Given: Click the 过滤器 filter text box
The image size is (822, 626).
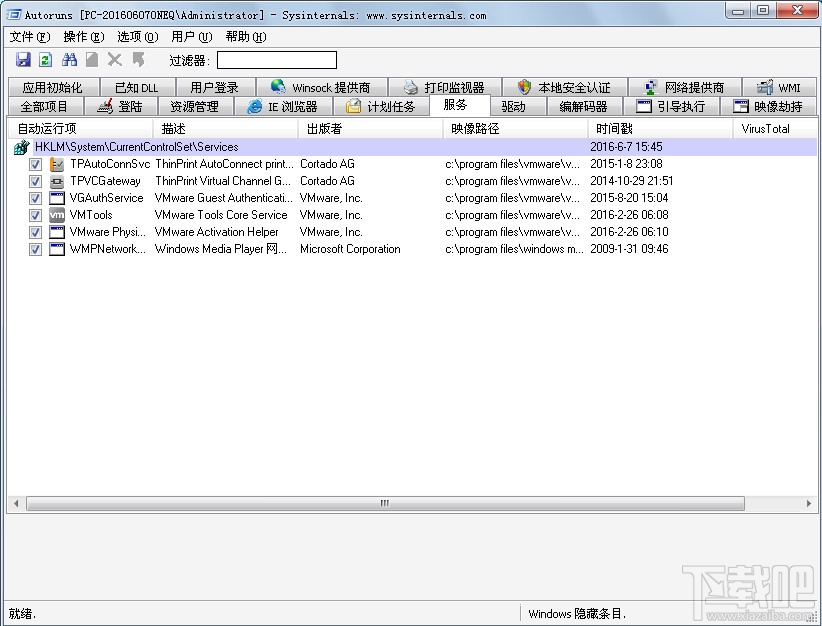Looking at the screenshot, I should pos(277,60).
